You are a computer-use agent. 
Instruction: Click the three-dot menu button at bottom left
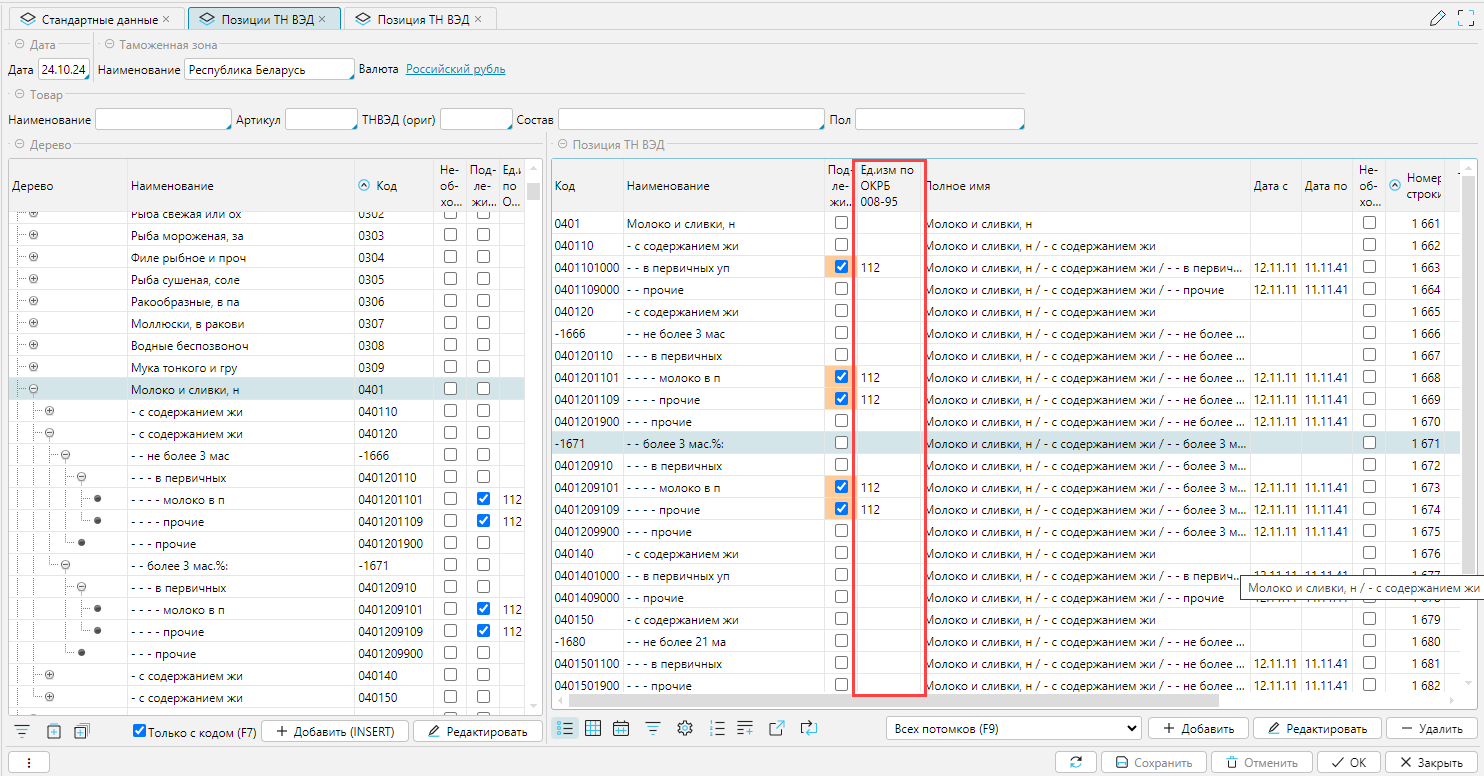coord(29,762)
